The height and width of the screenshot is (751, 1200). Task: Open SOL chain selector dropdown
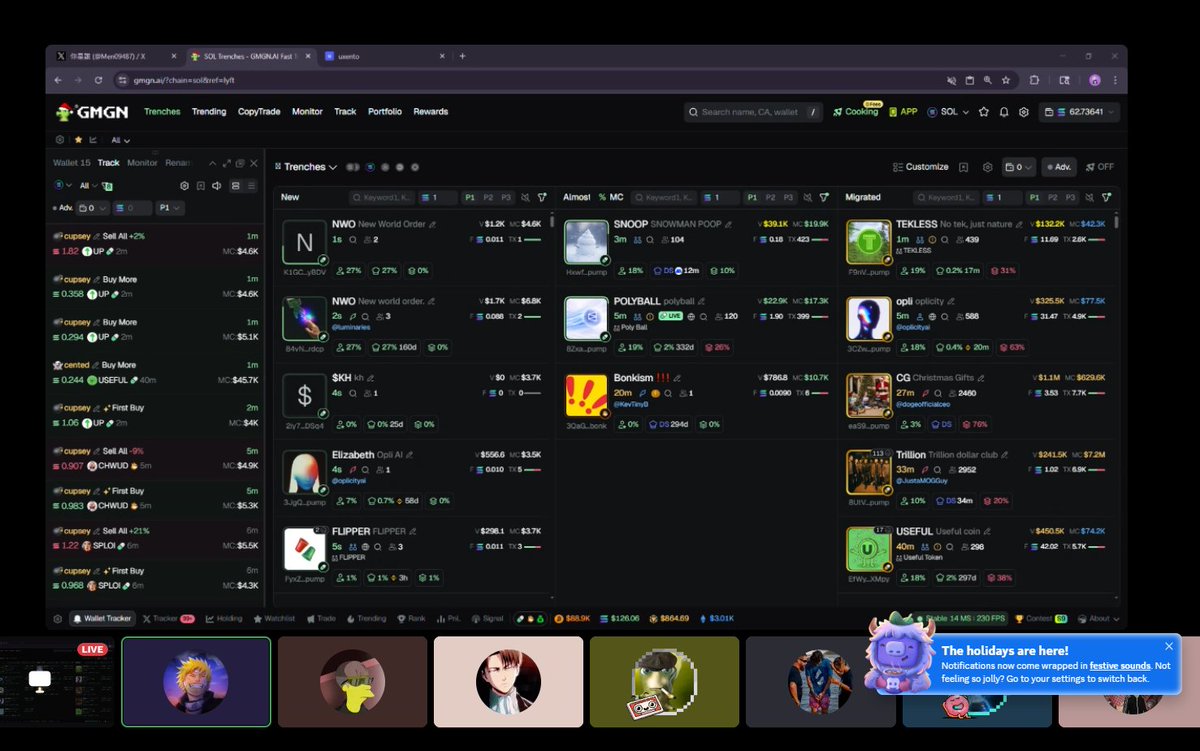coord(949,112)
